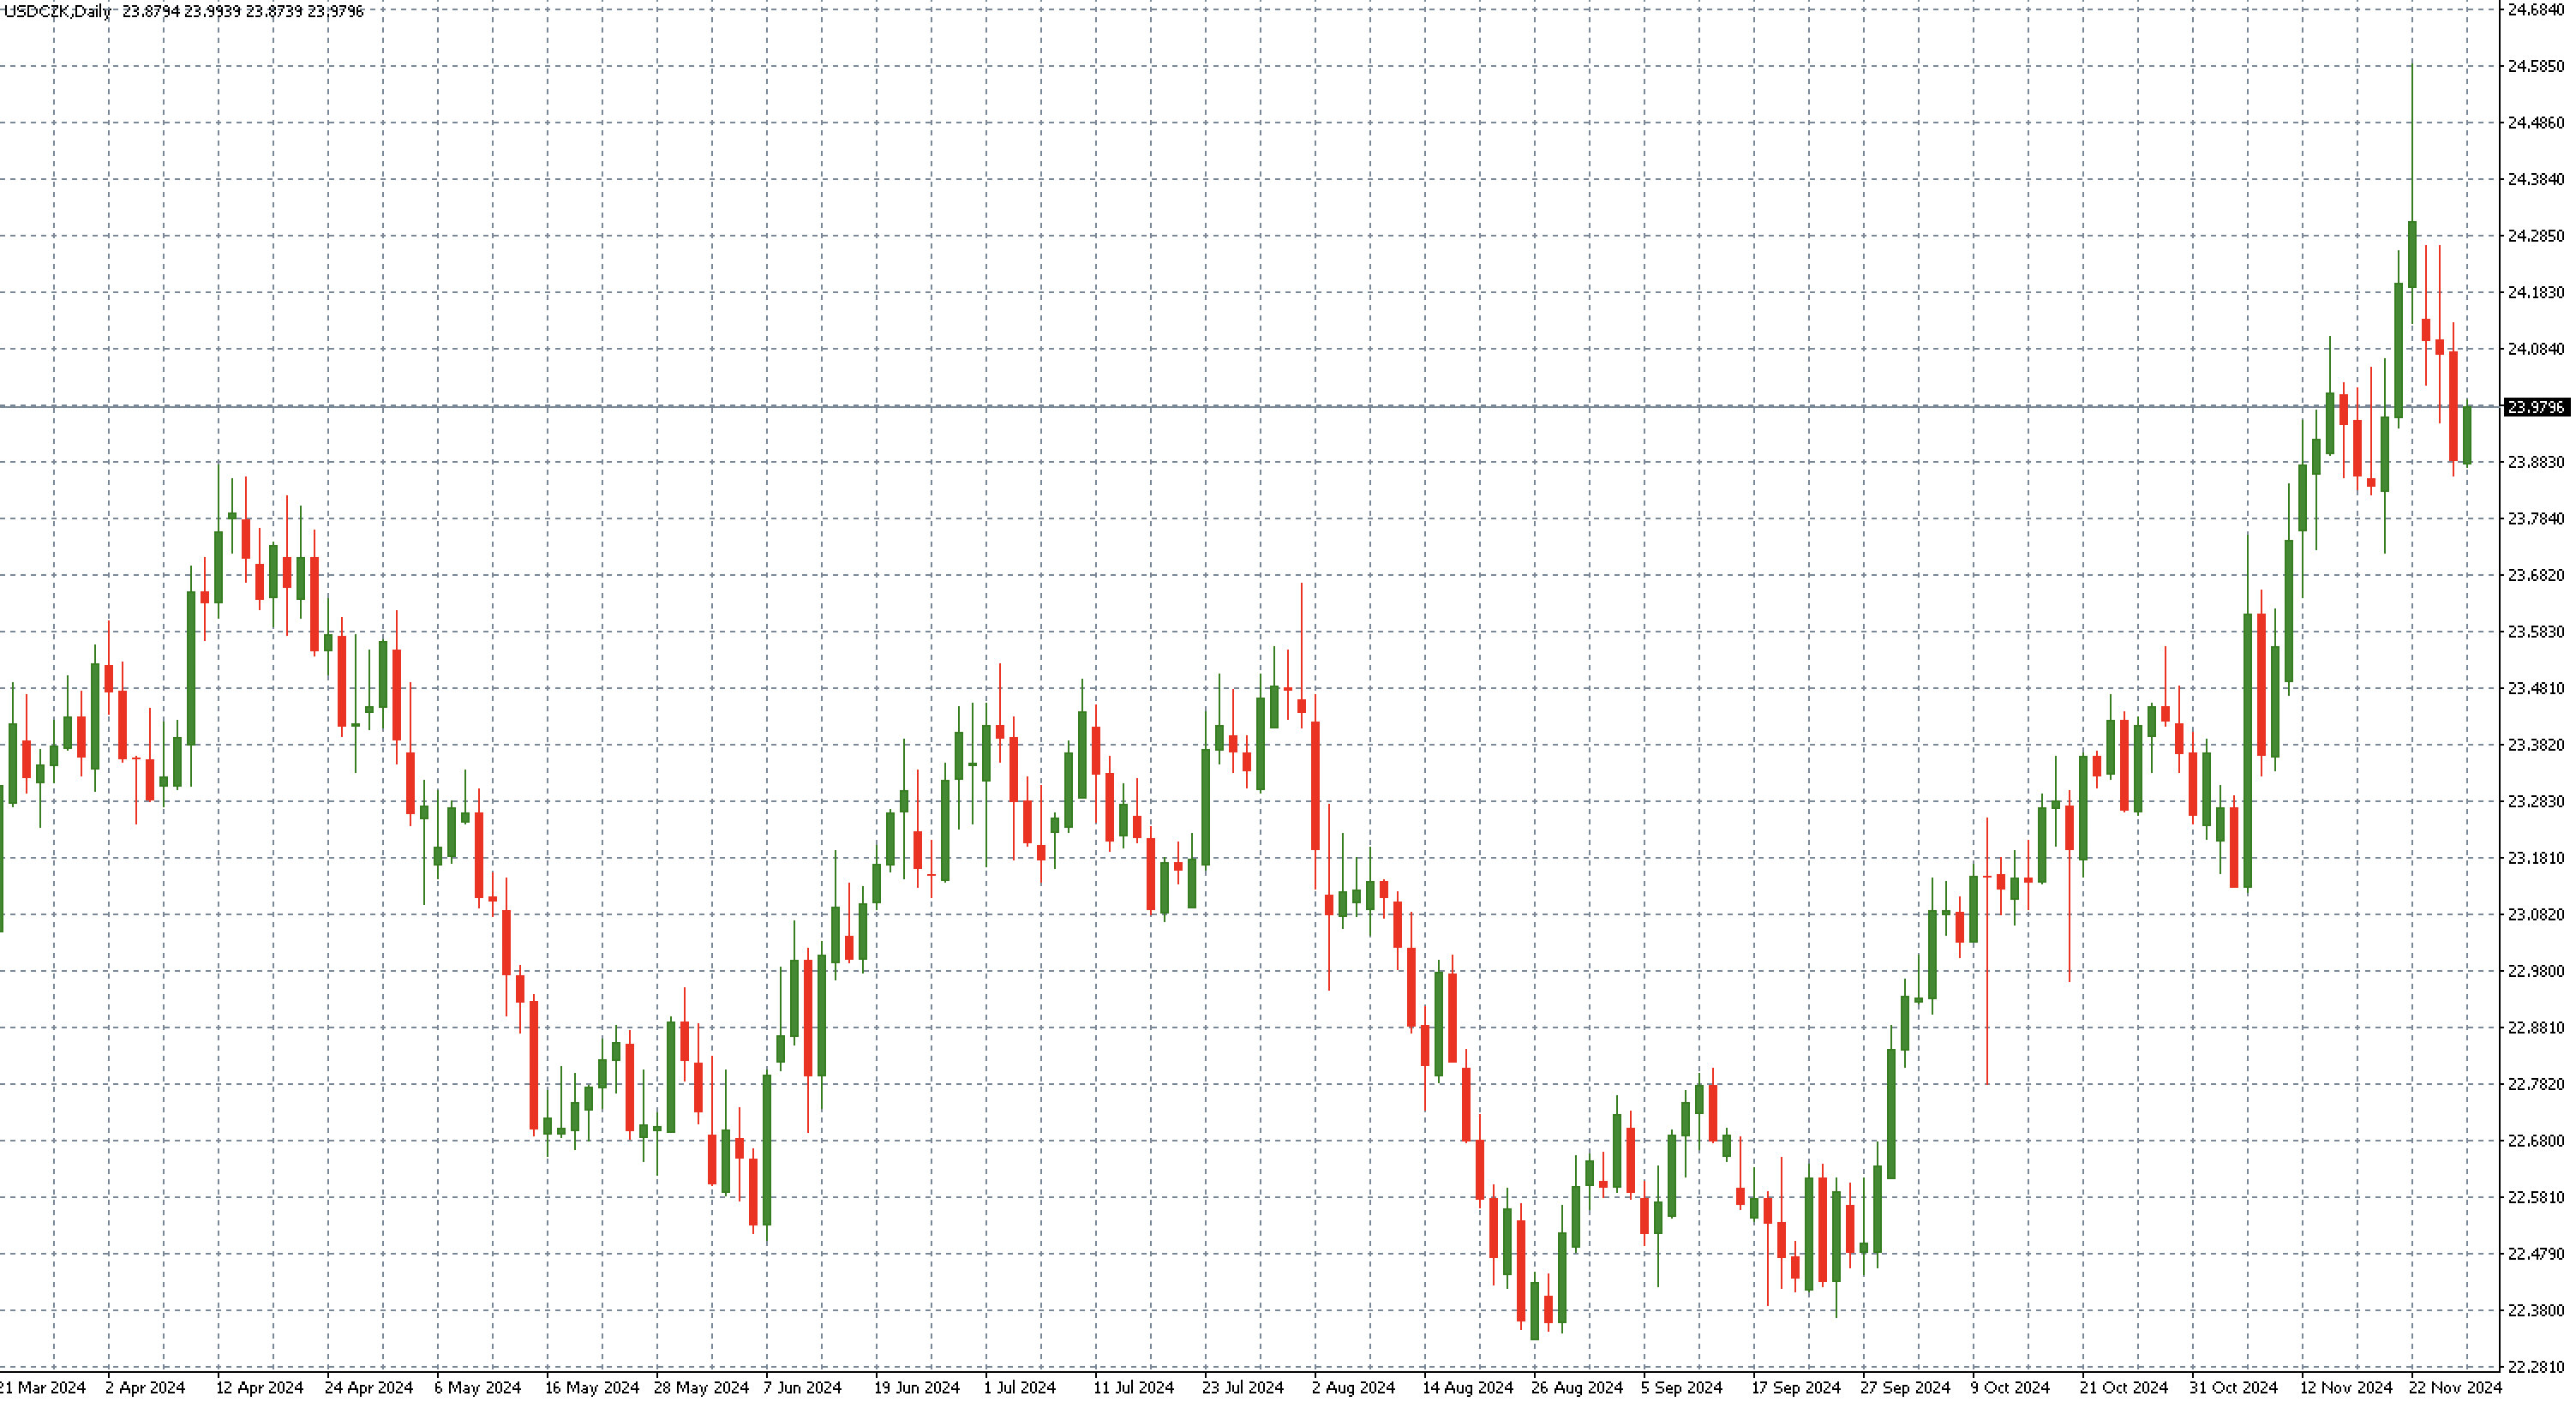Image resolution: width=2576 pixels, height=1402 pixels.
Task: Click the 23.3820 price axis label
Action: pos(2536,745)
